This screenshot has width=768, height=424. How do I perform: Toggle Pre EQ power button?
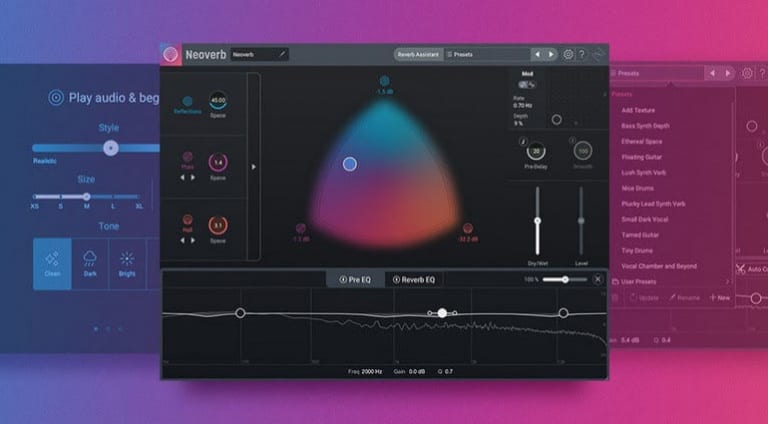point(343,280)
